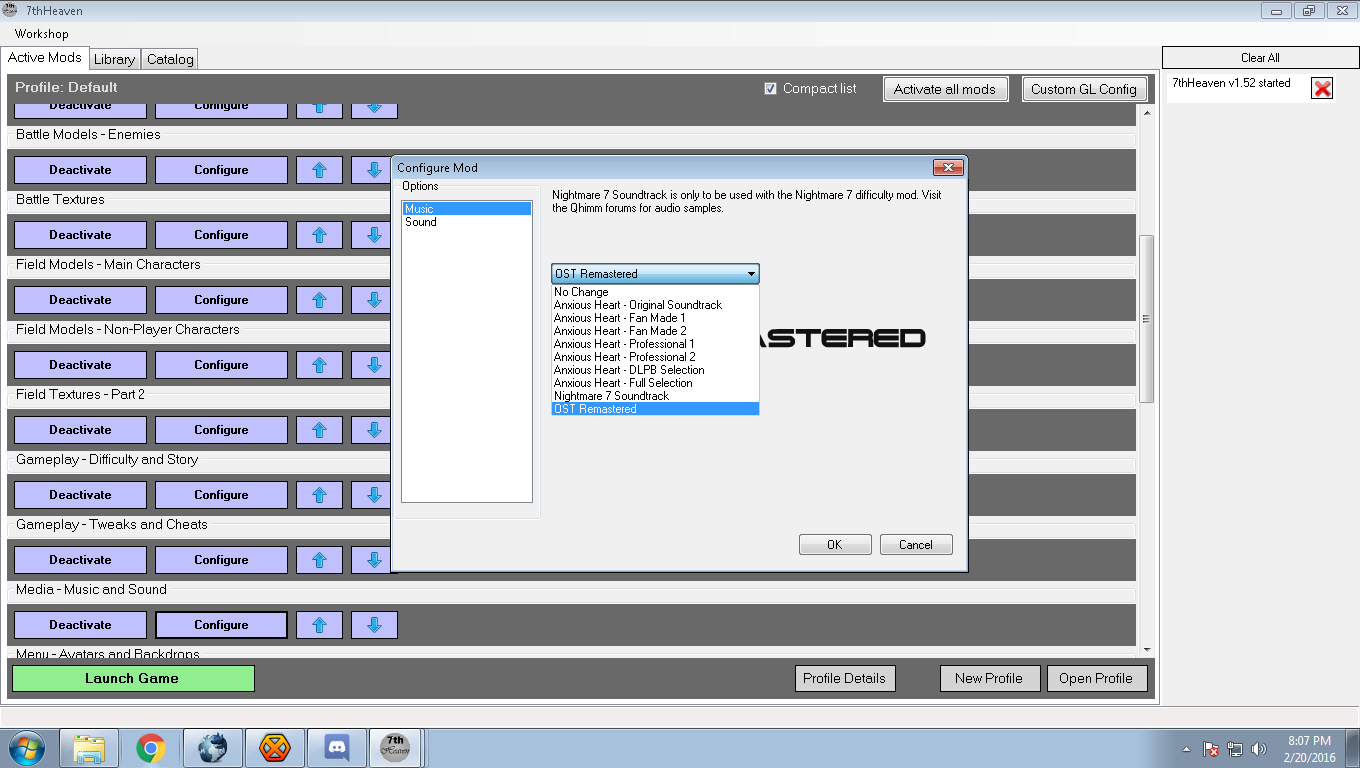Move Gameplay - Tweaks and Cheats up
Image resolution: width=1360 pixels, height=768 pixels.
pos(320,560)
